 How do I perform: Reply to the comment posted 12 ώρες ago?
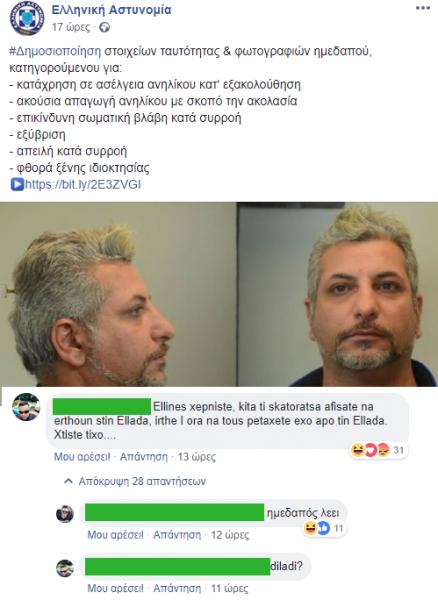coord(177,535)
